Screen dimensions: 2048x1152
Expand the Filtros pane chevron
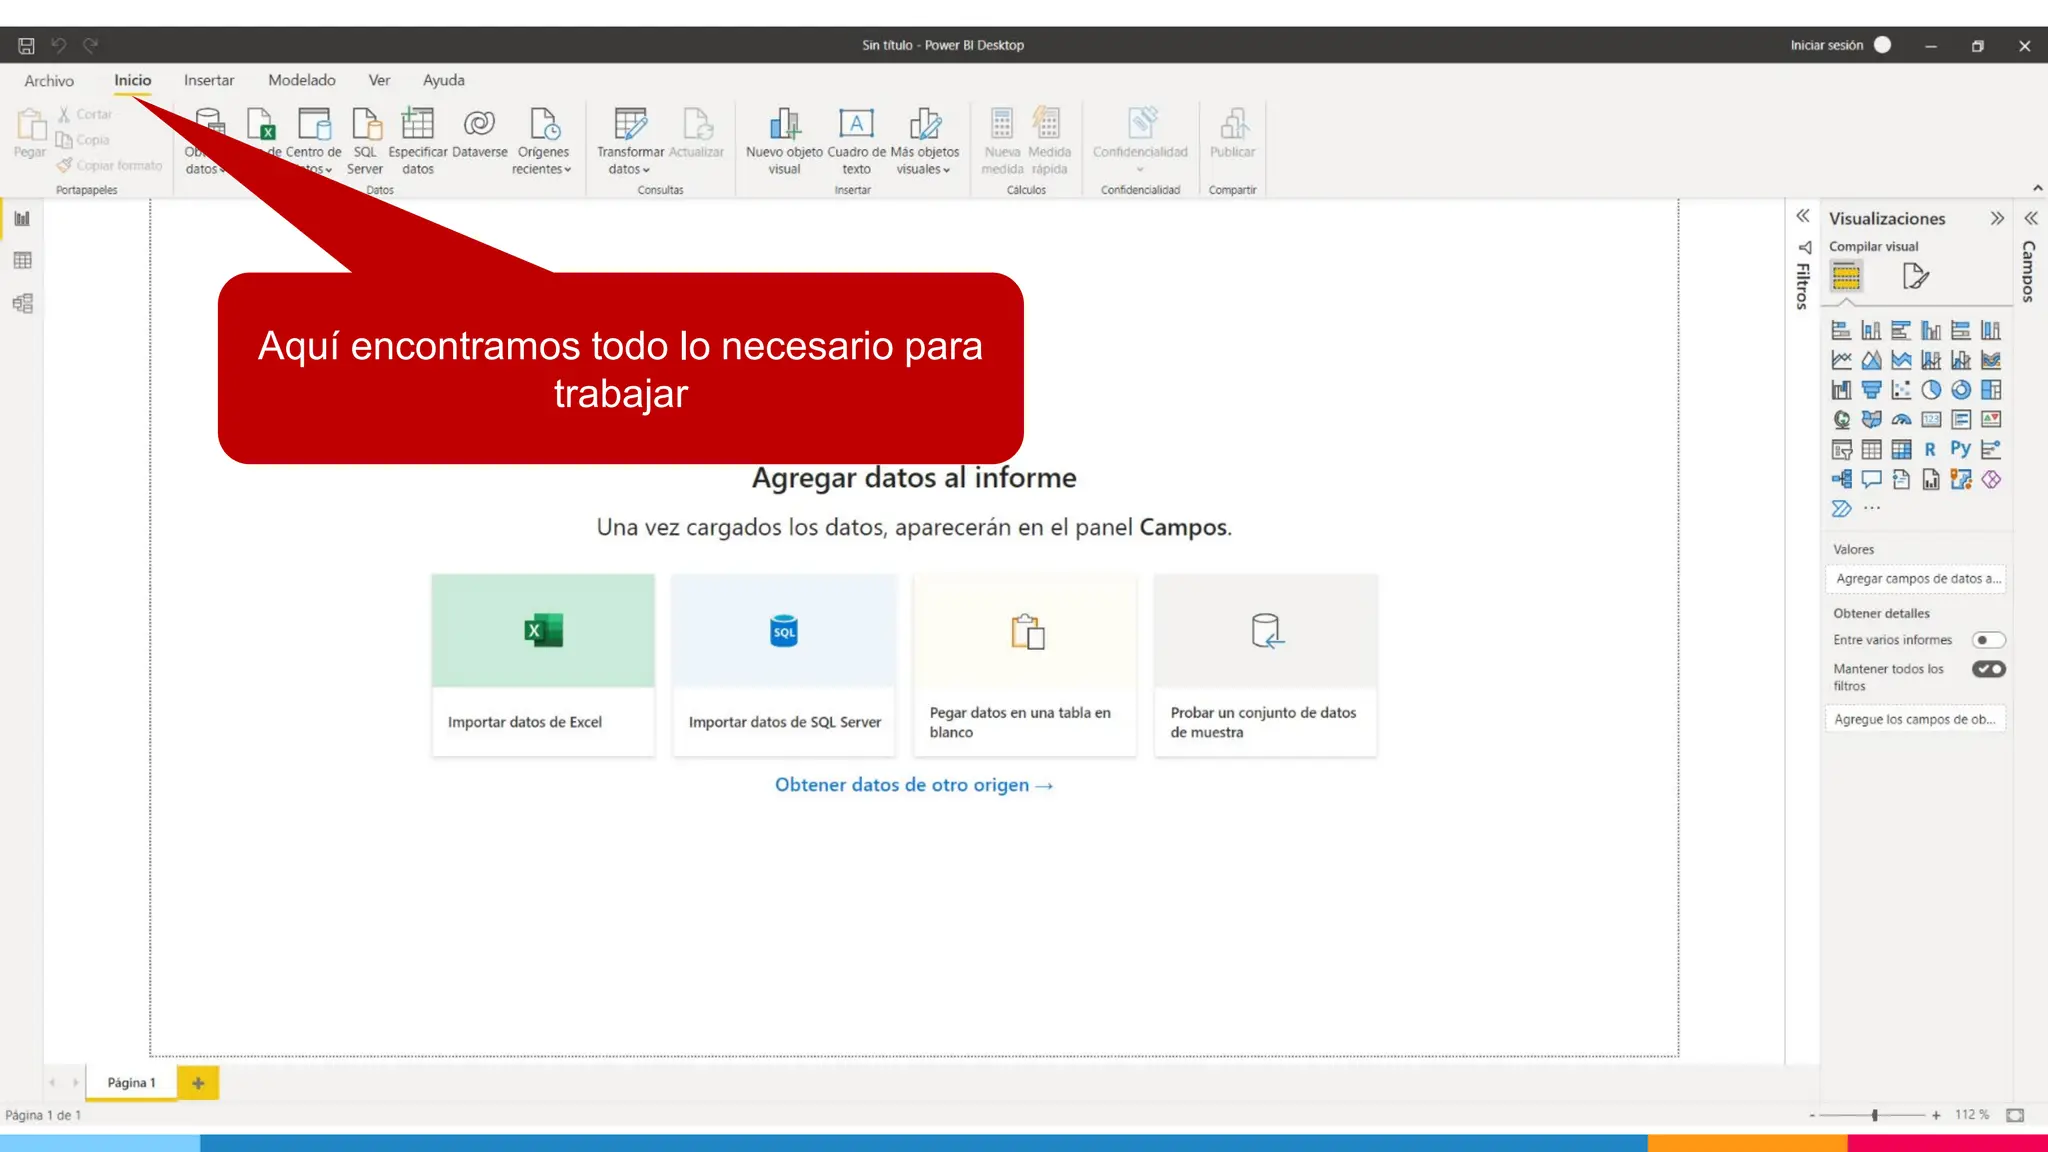pyautogui.click(x=1802, y=216)
